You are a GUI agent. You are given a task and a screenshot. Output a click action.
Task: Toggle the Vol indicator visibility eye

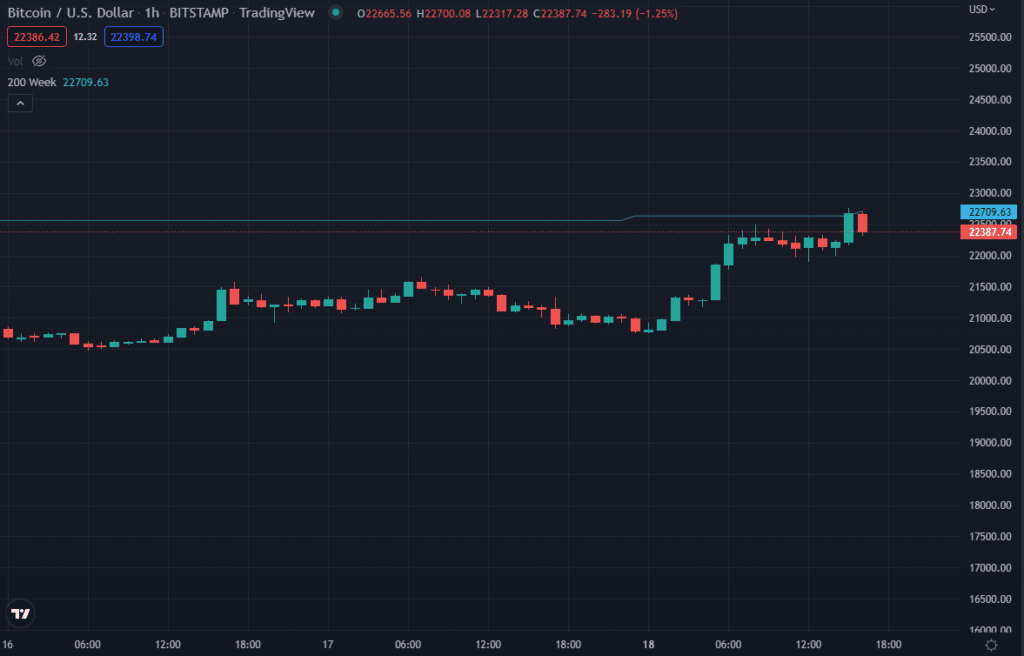coord(39,61)
